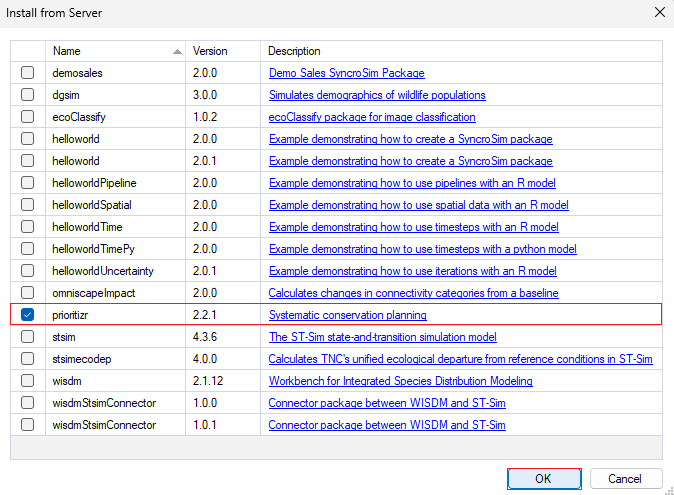The image size is (674, 495).
Task: Click the helloworldUncertainty package name
Action: coord(103,271)
